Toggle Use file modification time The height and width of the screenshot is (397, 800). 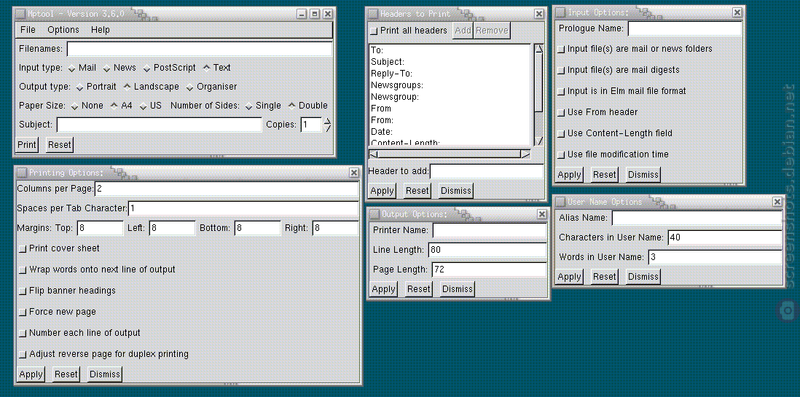[561, 155]
